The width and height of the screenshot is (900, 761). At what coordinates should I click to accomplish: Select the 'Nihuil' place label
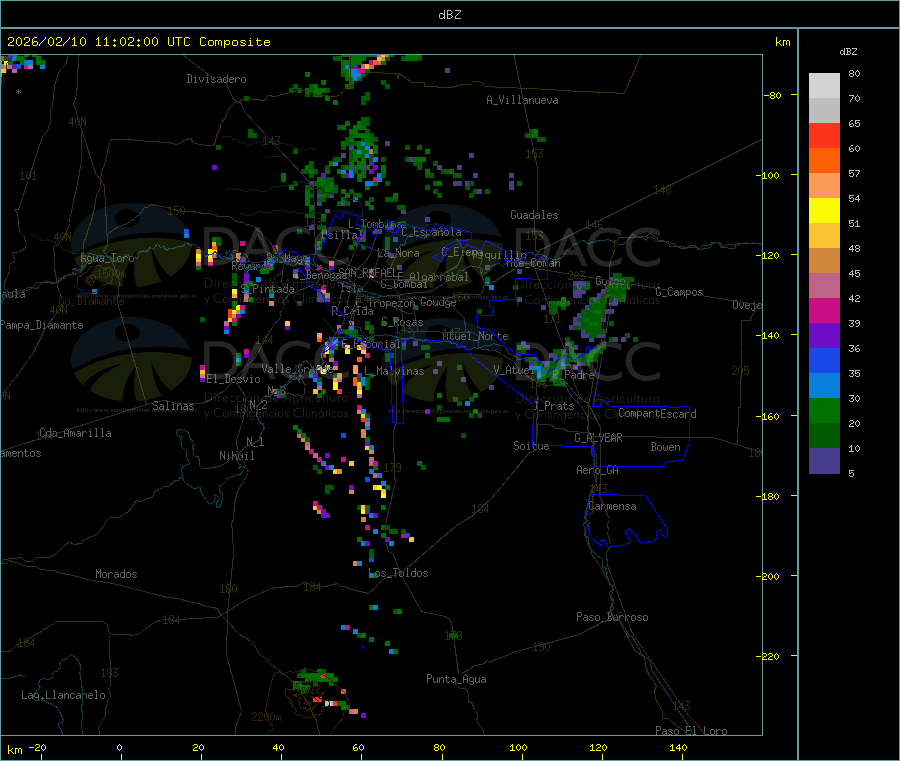(x=236, y=456)
